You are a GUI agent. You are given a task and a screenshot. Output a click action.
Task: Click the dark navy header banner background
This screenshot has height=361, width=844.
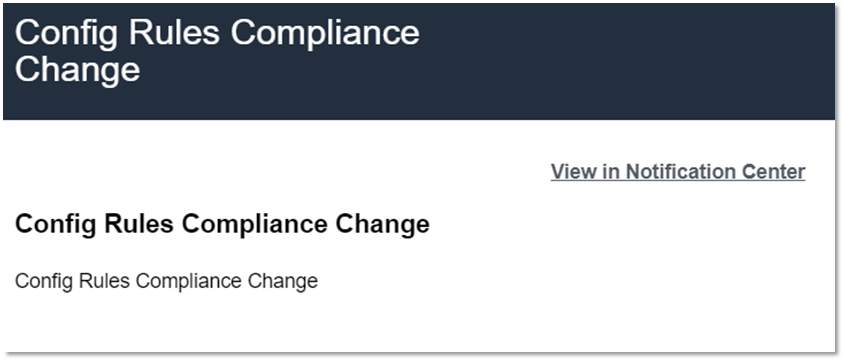tap(619, 61)
